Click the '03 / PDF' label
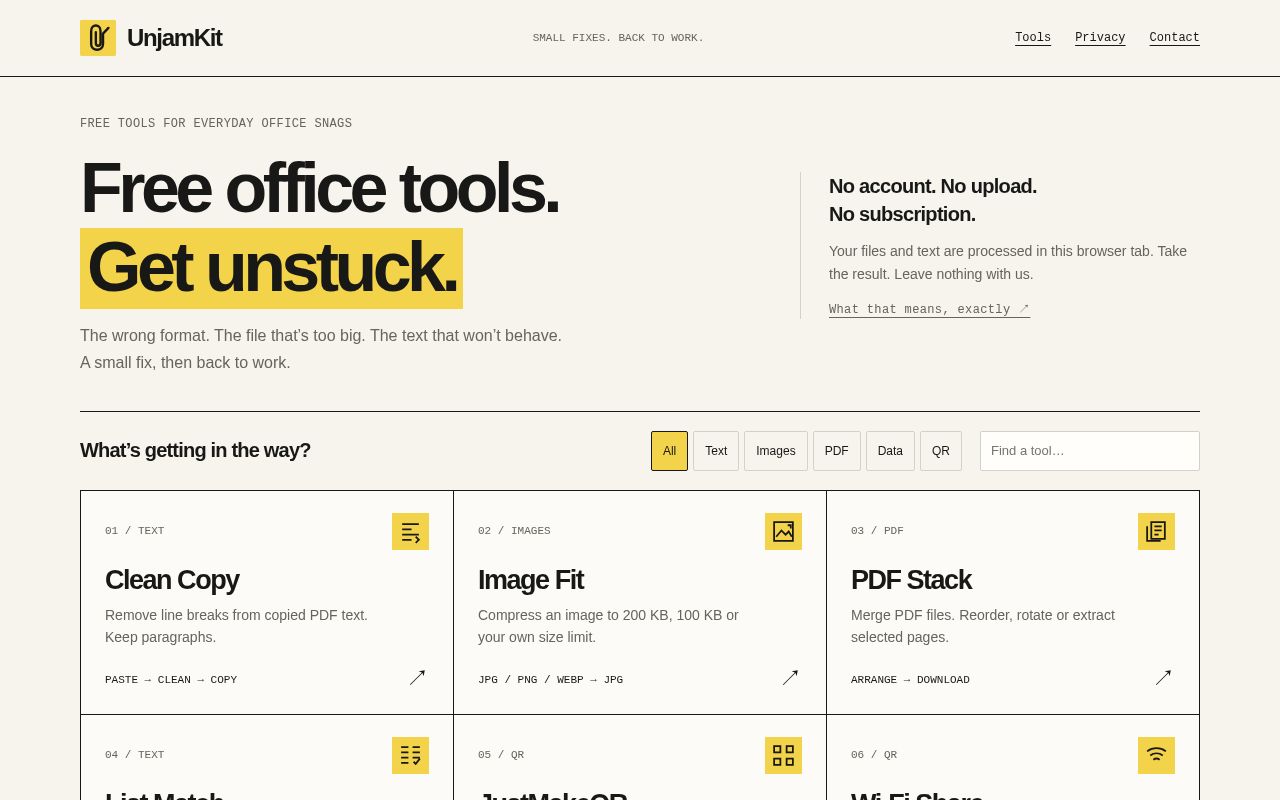 click(x=877, y=531)
